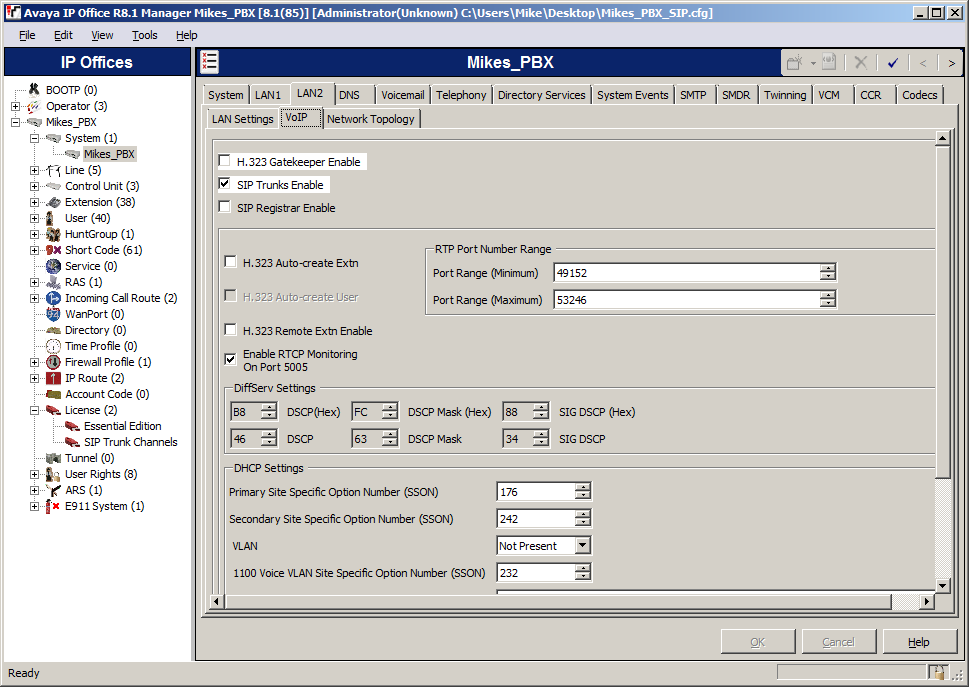Click the Operator tree node icon
The height and width of the screenshot is (687, 969).
(34, 106)
